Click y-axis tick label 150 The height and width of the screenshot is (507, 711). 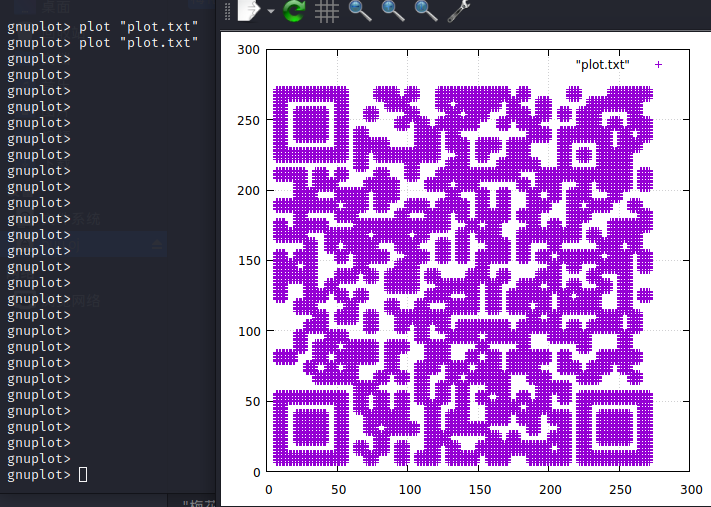coord(248,261)
